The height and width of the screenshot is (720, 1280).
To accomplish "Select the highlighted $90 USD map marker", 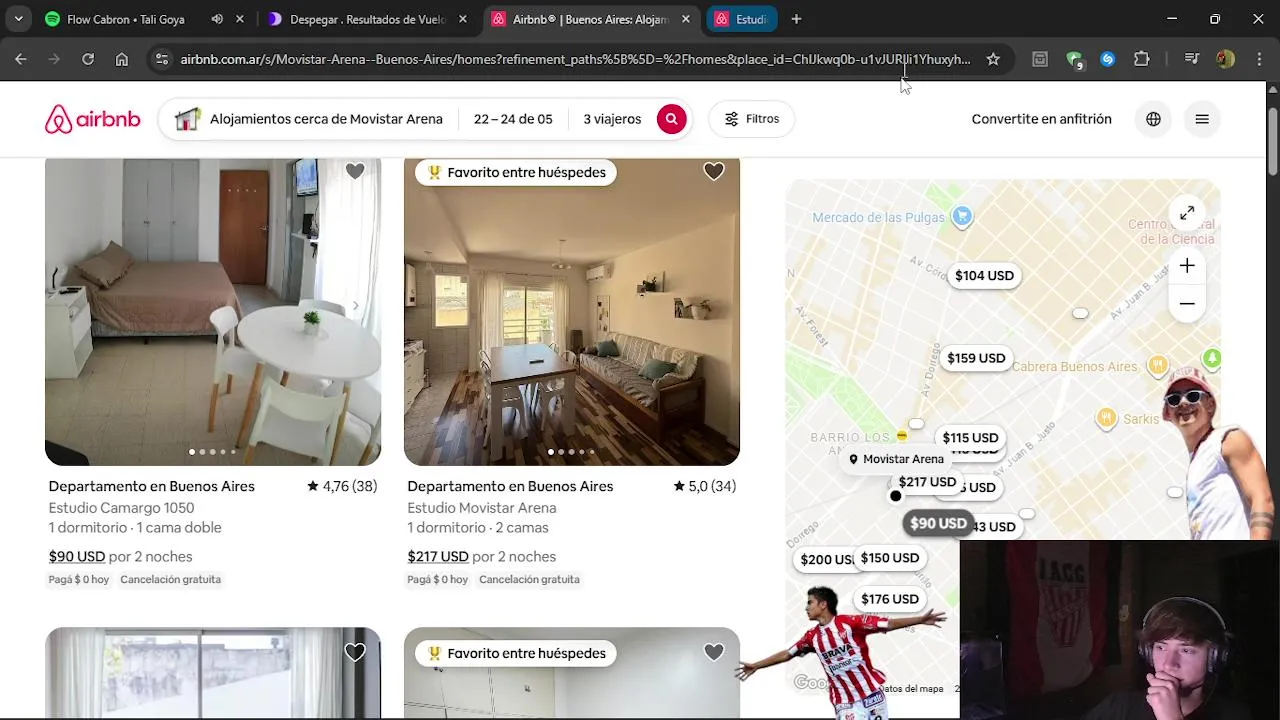I will (938, 523).
